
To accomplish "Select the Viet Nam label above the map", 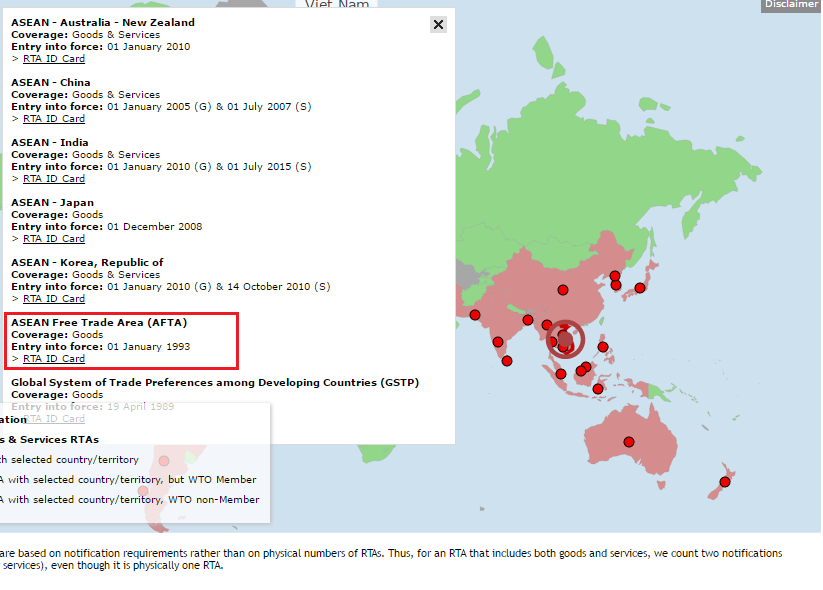I will pyautogui.click(x=337, y=4).
